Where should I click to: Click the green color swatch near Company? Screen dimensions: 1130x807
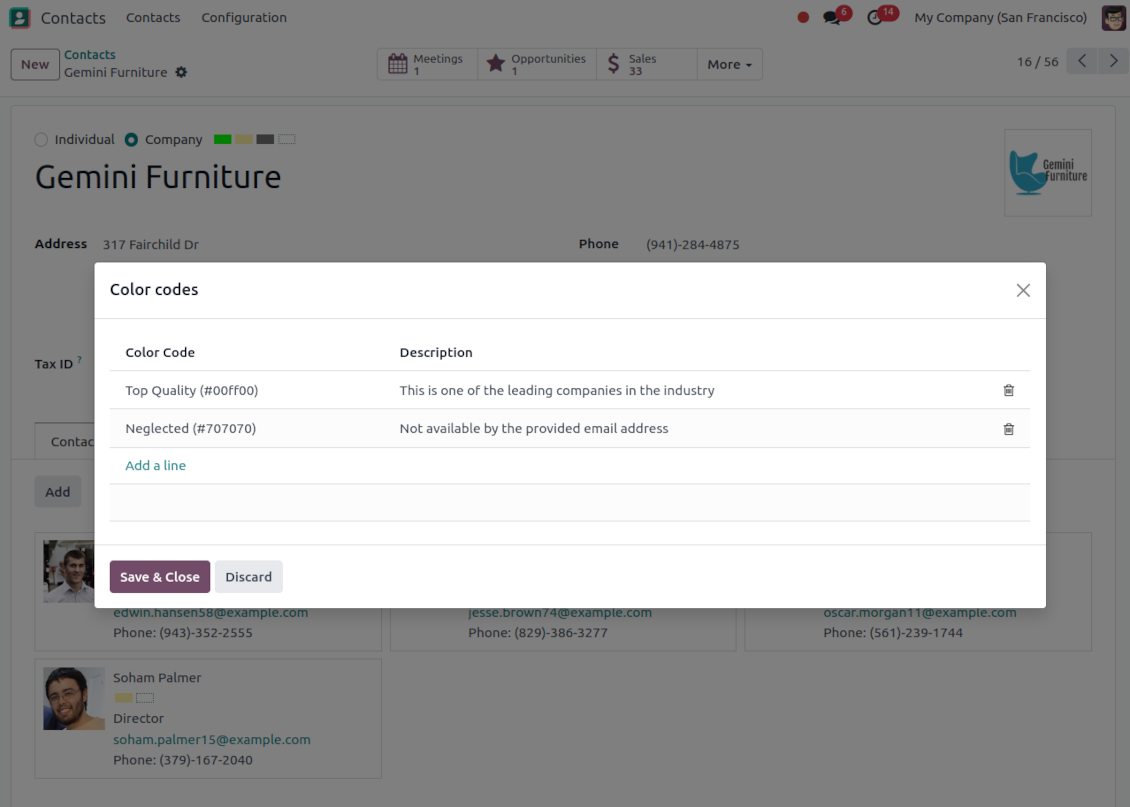point(222,140)
